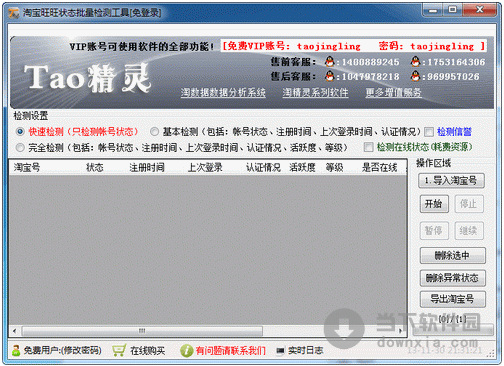Select 快速检测 radio option
This screenshot has width=504, height=366.
[x=20, y=132]
